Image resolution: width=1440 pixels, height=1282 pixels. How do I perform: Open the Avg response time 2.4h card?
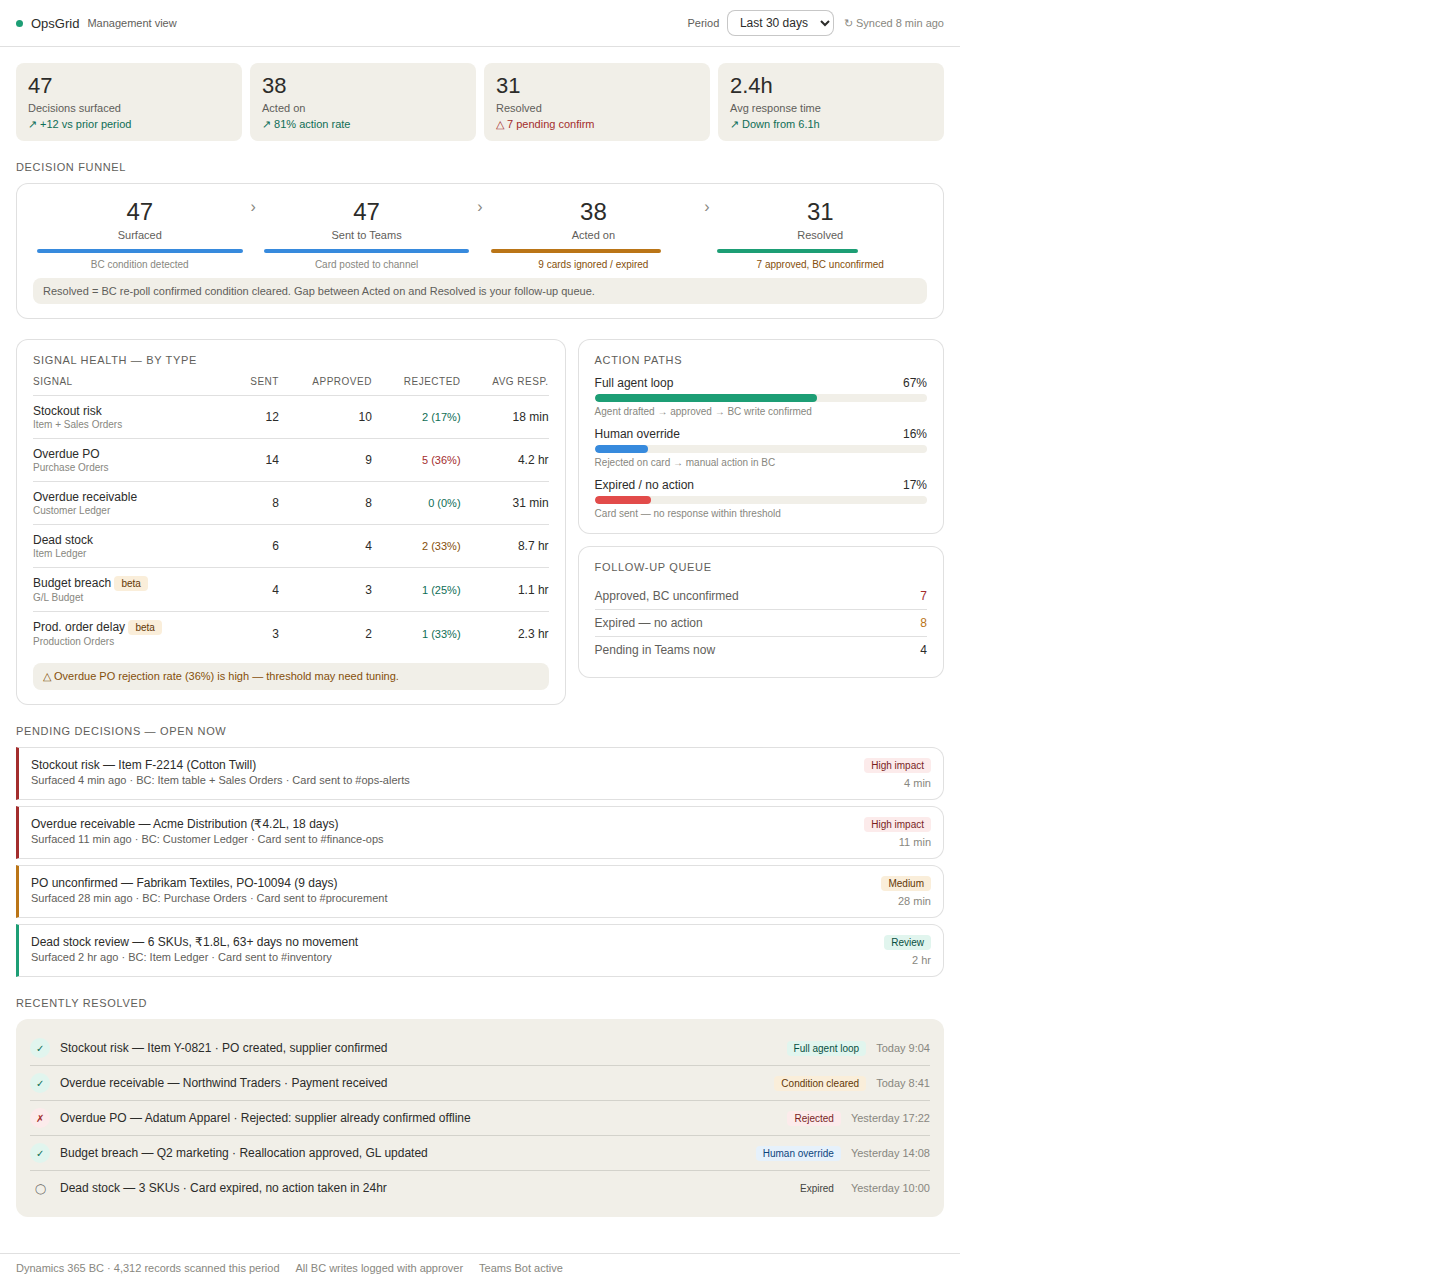[831, 102]
